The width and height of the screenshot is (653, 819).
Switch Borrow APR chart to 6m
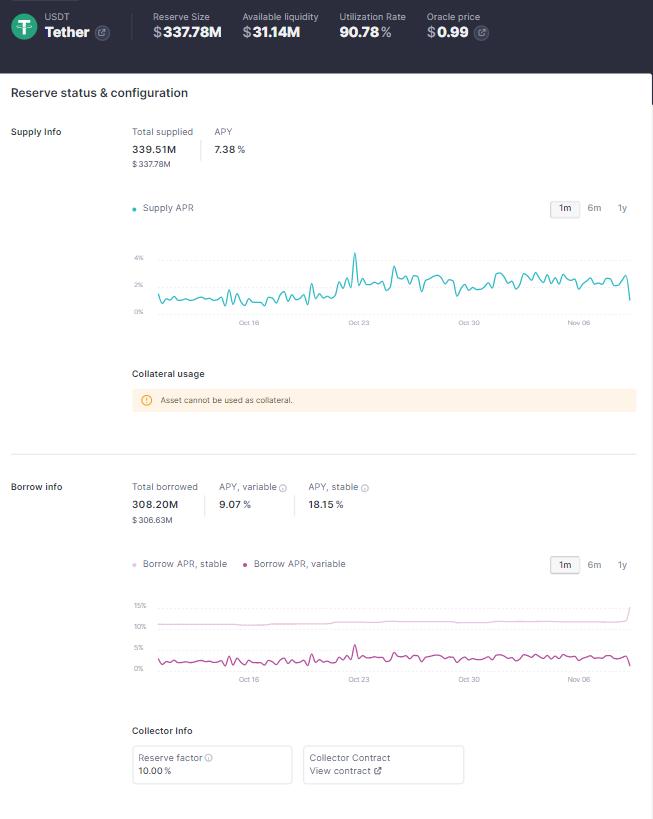click(x=594, y=565)
